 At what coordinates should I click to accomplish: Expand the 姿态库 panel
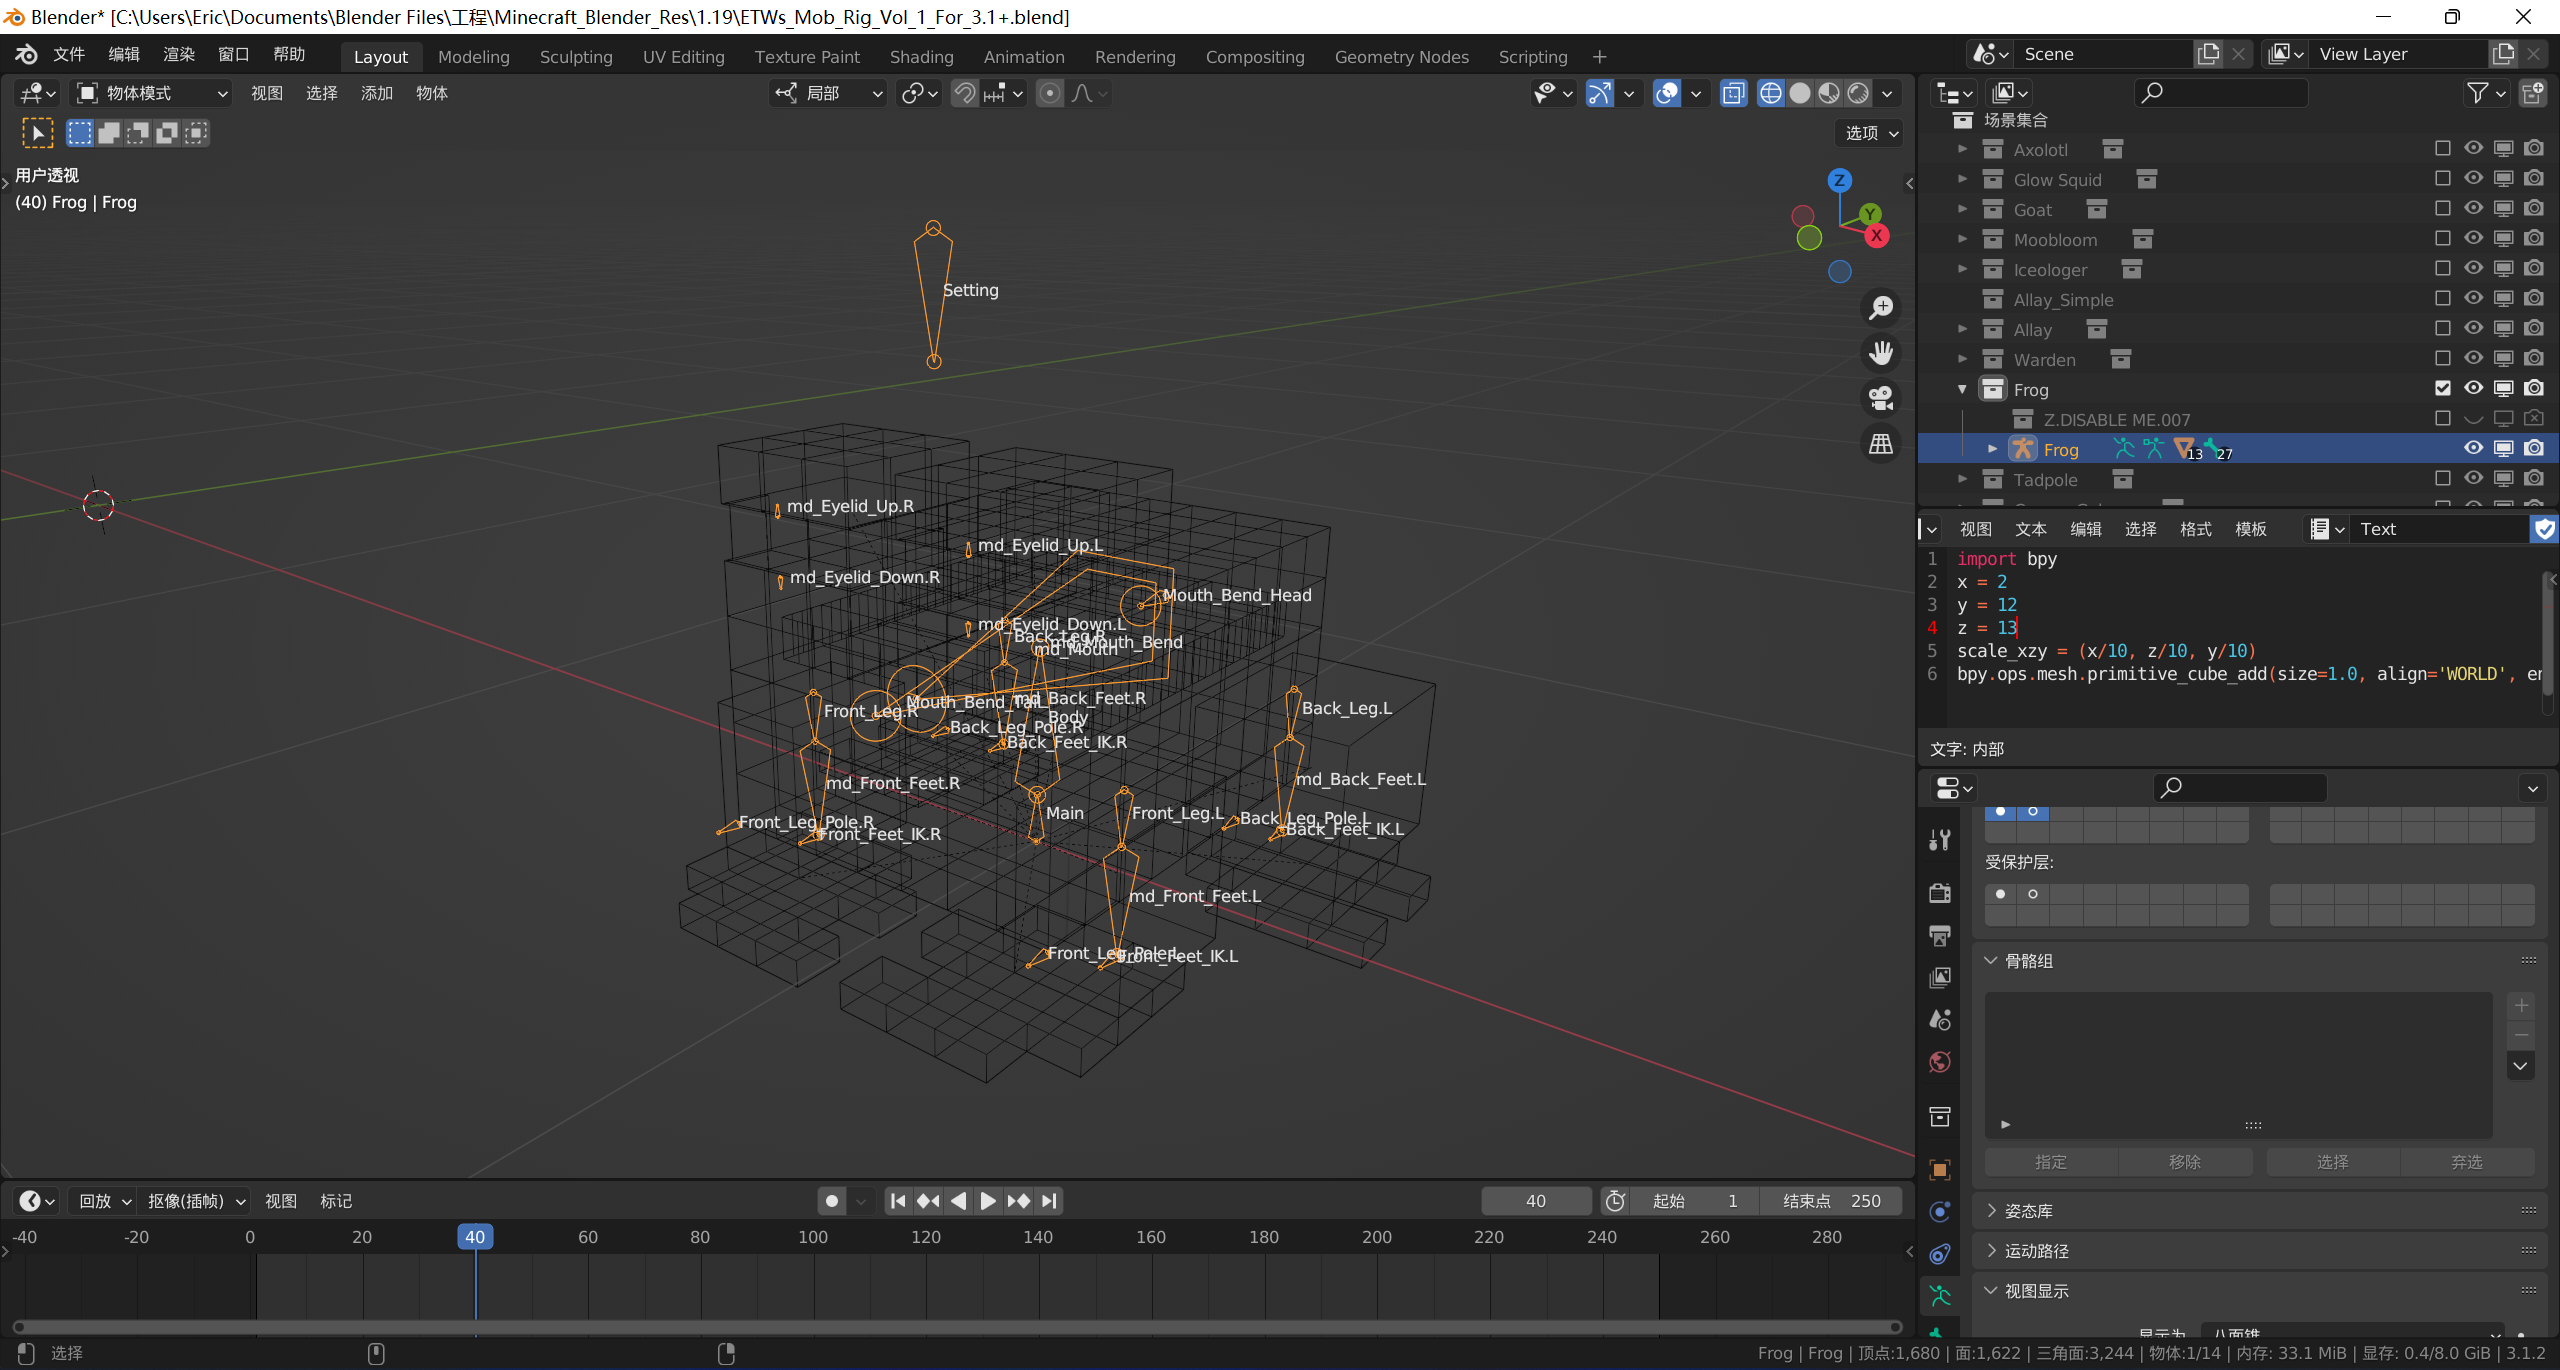pos(2028,1211)
